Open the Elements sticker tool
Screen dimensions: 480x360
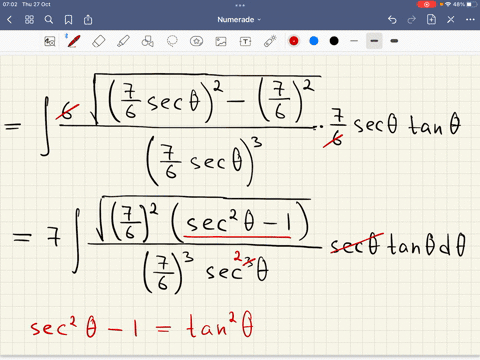pos(196,41)
